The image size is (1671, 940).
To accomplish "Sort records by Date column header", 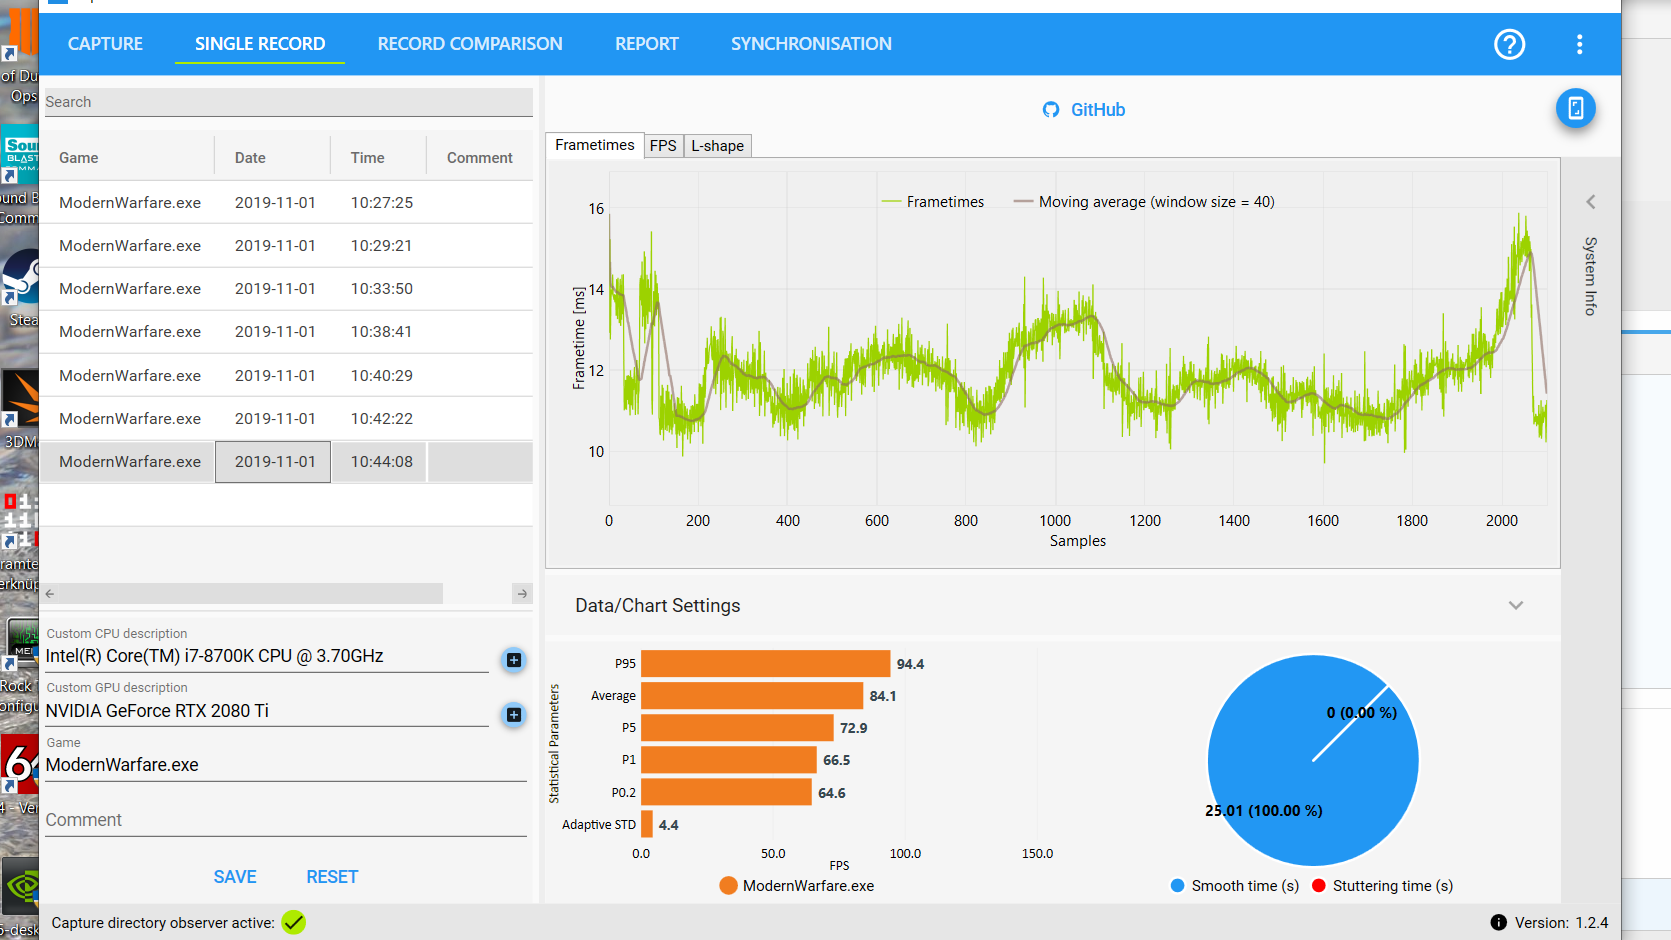I will click(250, 158).
